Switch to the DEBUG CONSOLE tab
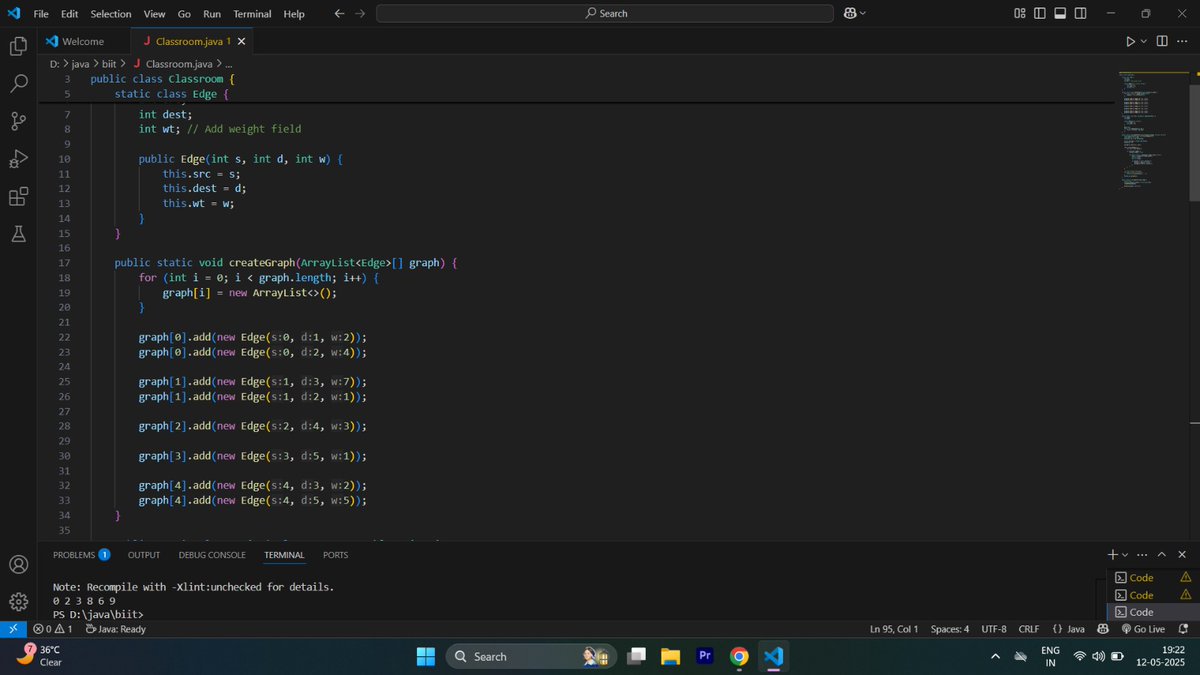 pos(212,555)
